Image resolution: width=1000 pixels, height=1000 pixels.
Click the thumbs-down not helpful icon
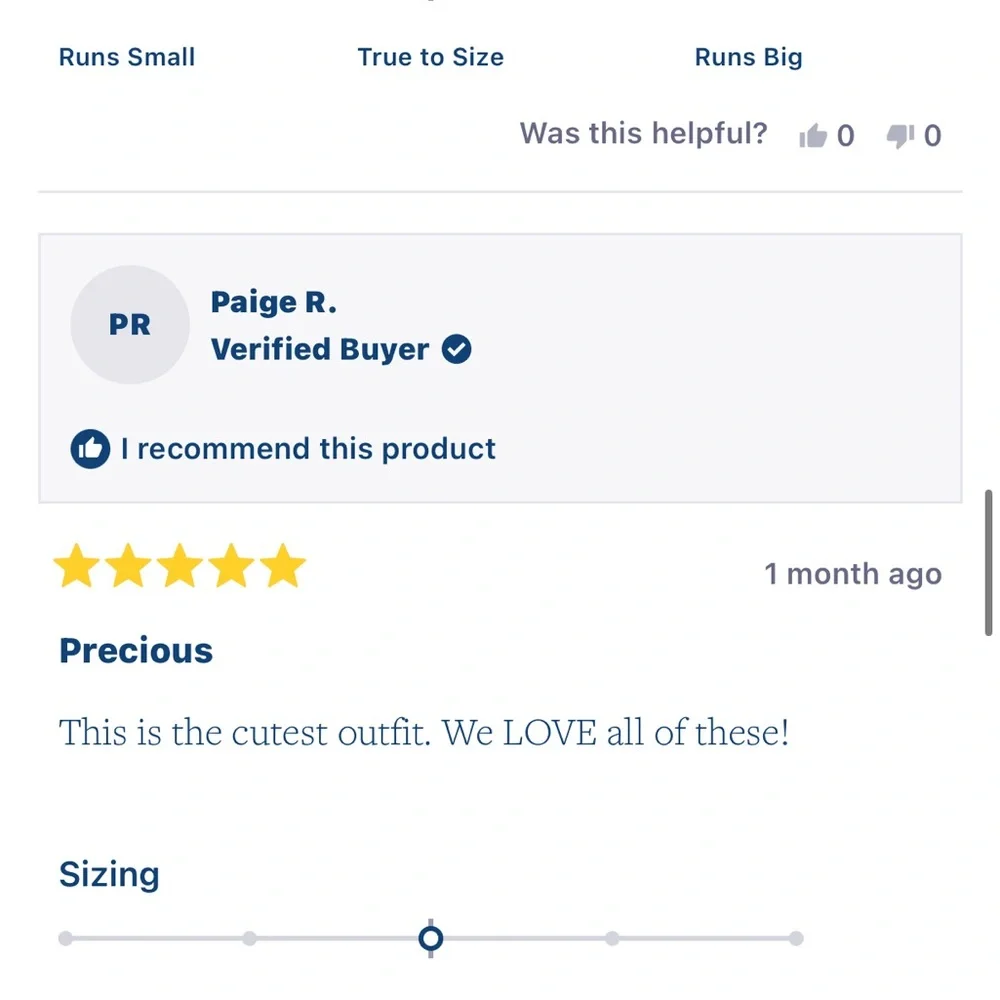[900, 135]
